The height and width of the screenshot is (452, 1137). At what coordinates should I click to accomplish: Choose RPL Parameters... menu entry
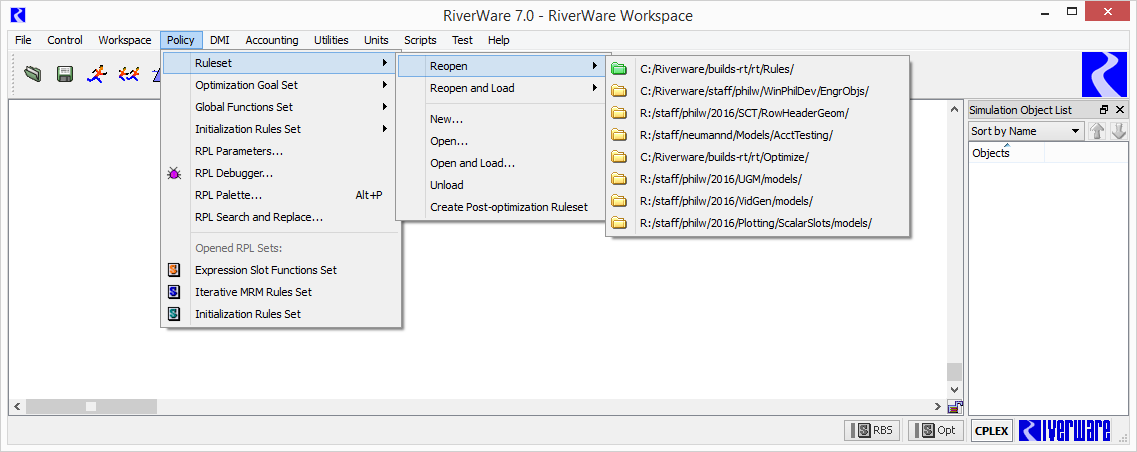[x=281, y=151]
